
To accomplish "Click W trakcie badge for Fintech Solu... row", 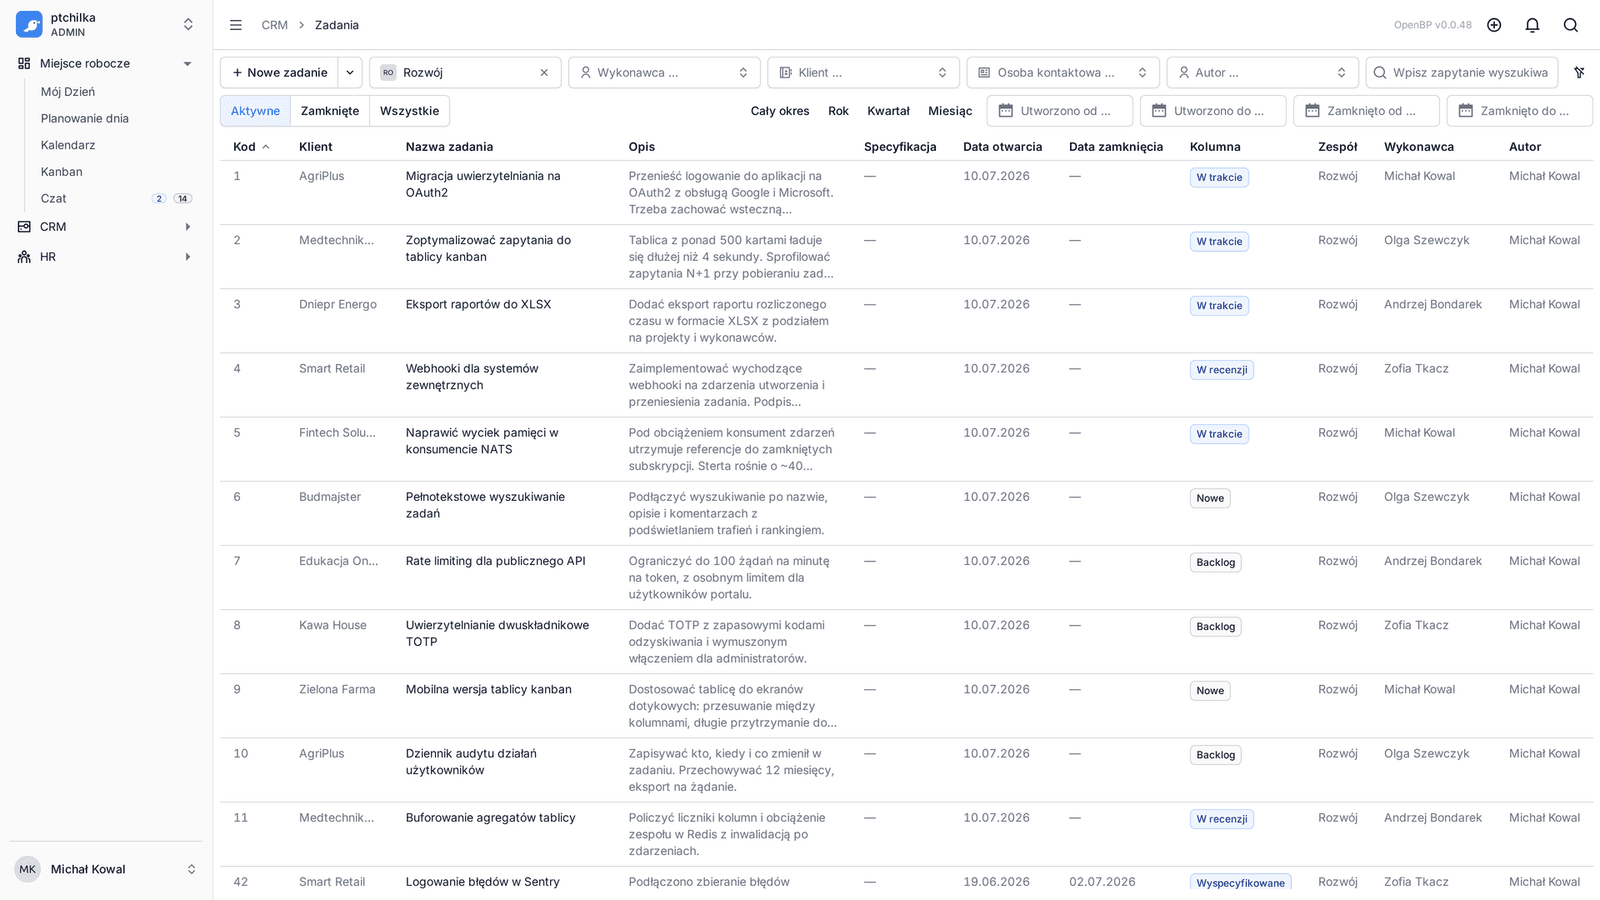I will click(x=1219, y=434).
